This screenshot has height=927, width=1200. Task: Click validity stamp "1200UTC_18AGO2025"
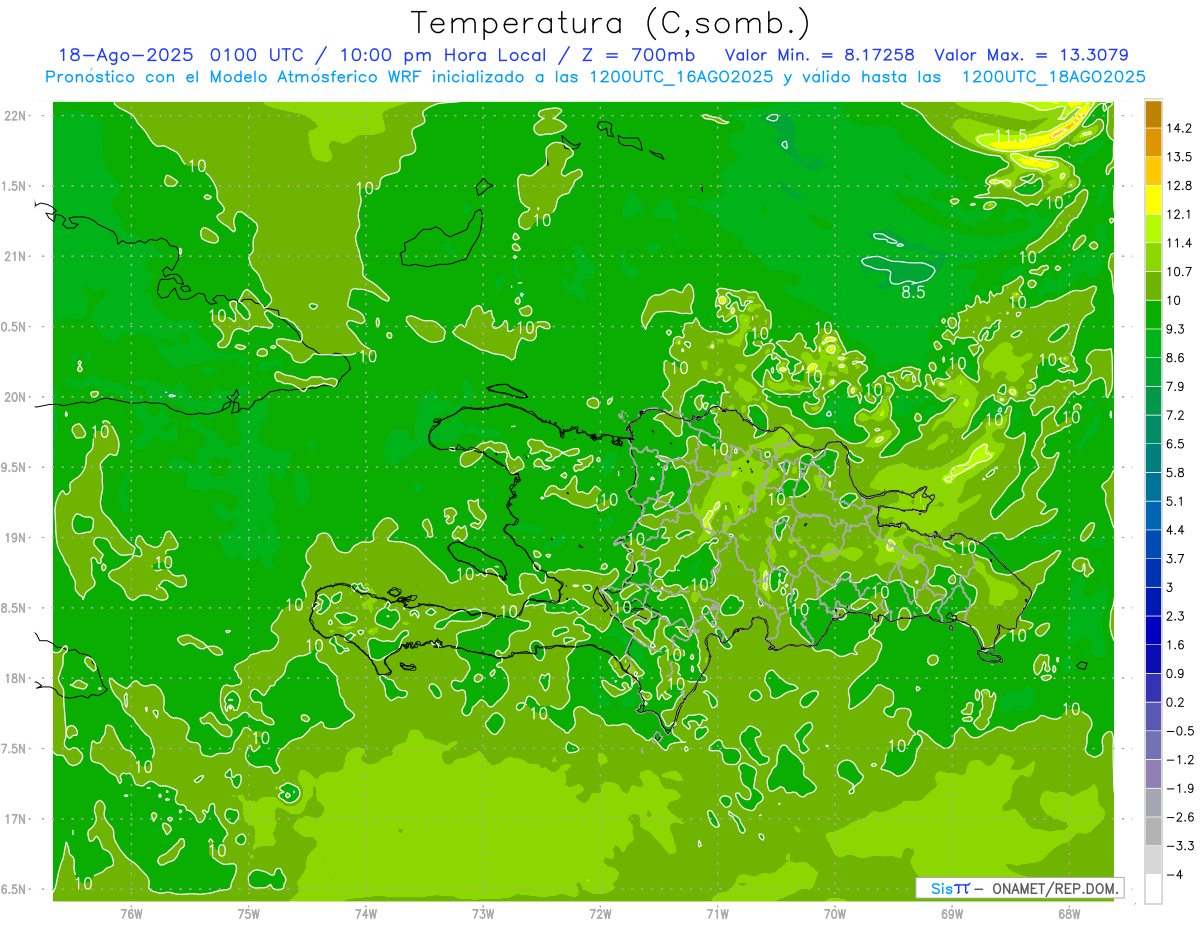click(1053, 77)
